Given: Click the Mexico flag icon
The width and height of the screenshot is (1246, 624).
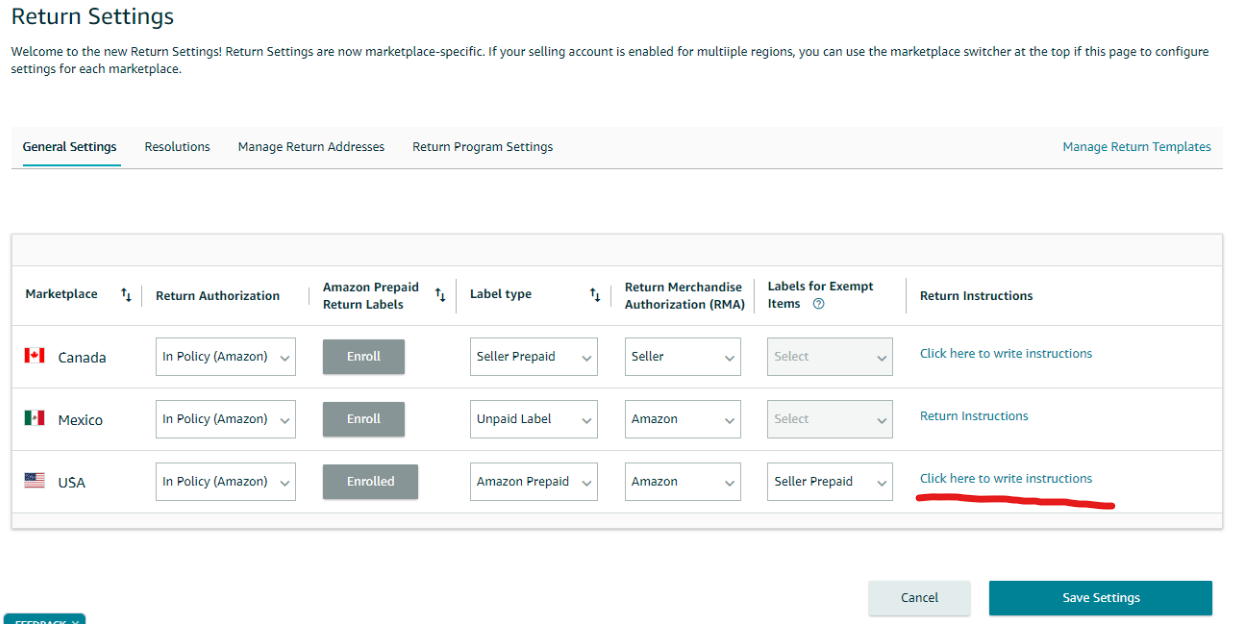Looking at the screenshot, I should pyautogui.click(x=34, y=418).
